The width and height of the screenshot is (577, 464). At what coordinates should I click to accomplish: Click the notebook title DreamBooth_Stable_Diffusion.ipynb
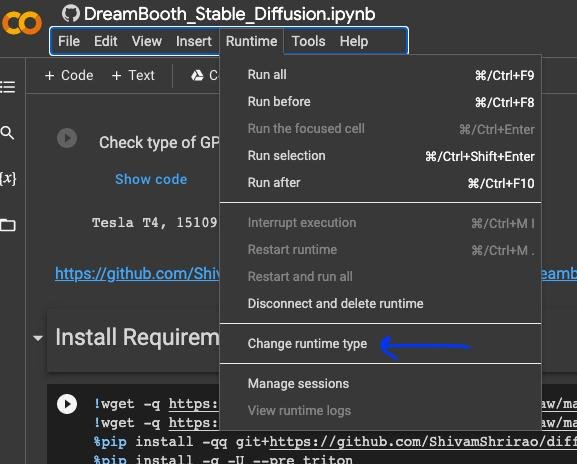(230, 14)
